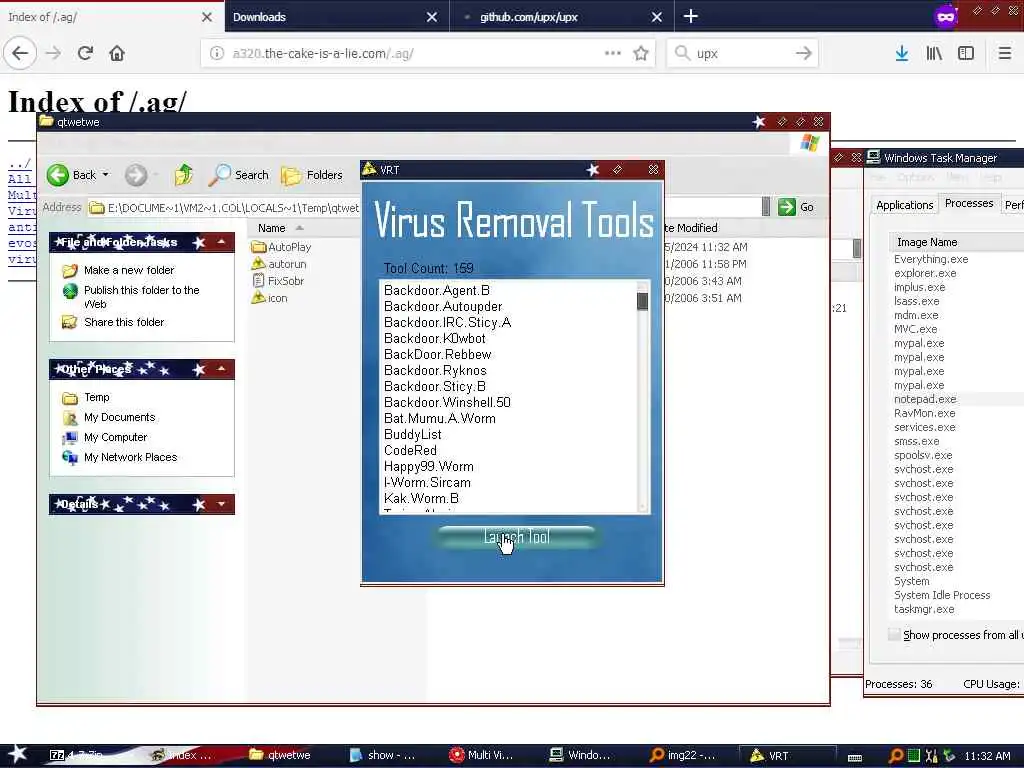This screenshot has height=768, width=1024.
Task: Click the Up folder icon in Explorer
Action: click(x=184, y=174)
